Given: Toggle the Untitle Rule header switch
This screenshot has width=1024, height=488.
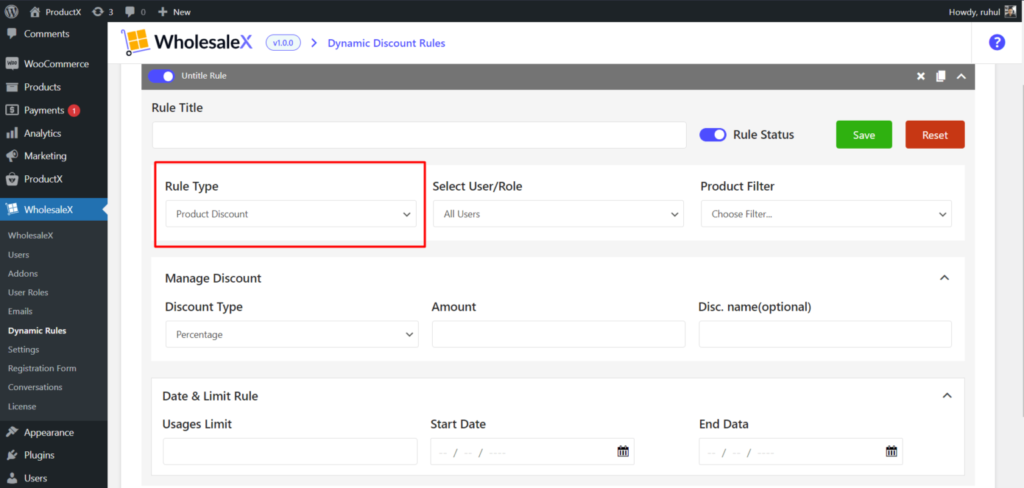Looking at the screenshot, I should [161, 76].
